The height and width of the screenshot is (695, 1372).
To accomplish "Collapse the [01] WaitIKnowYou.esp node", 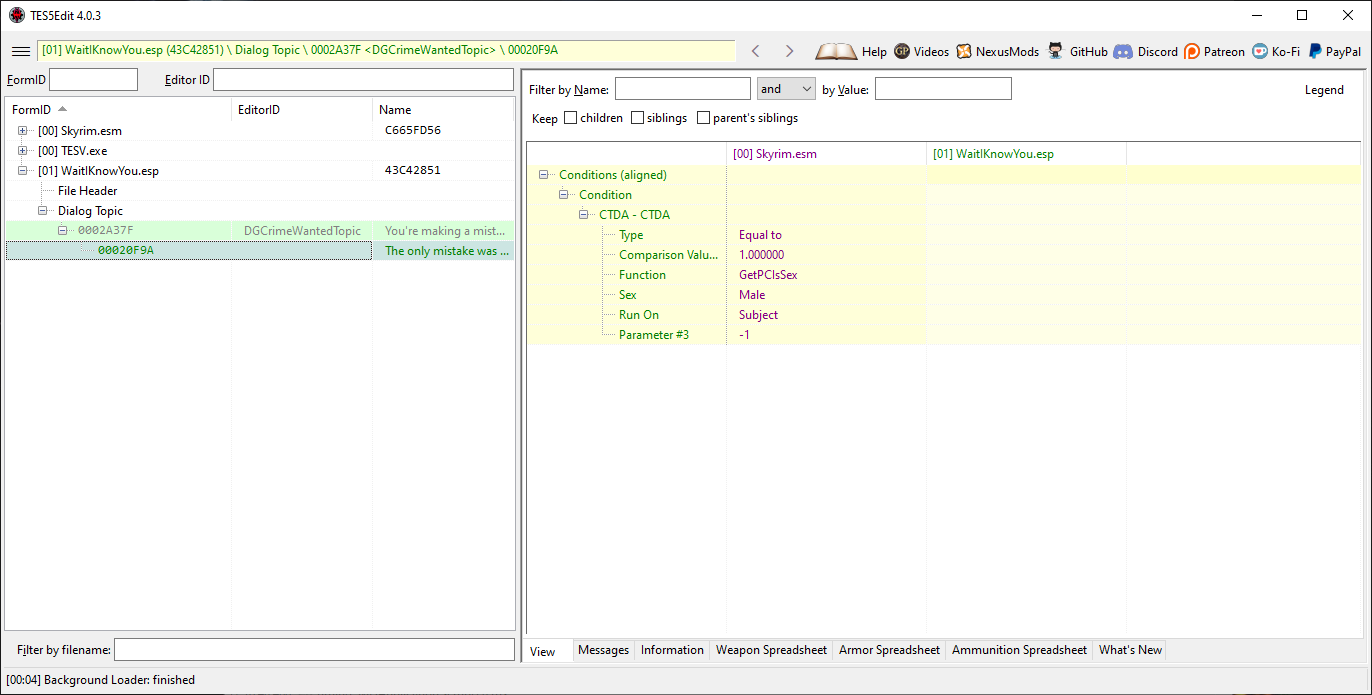I will [x=23, y=171].
